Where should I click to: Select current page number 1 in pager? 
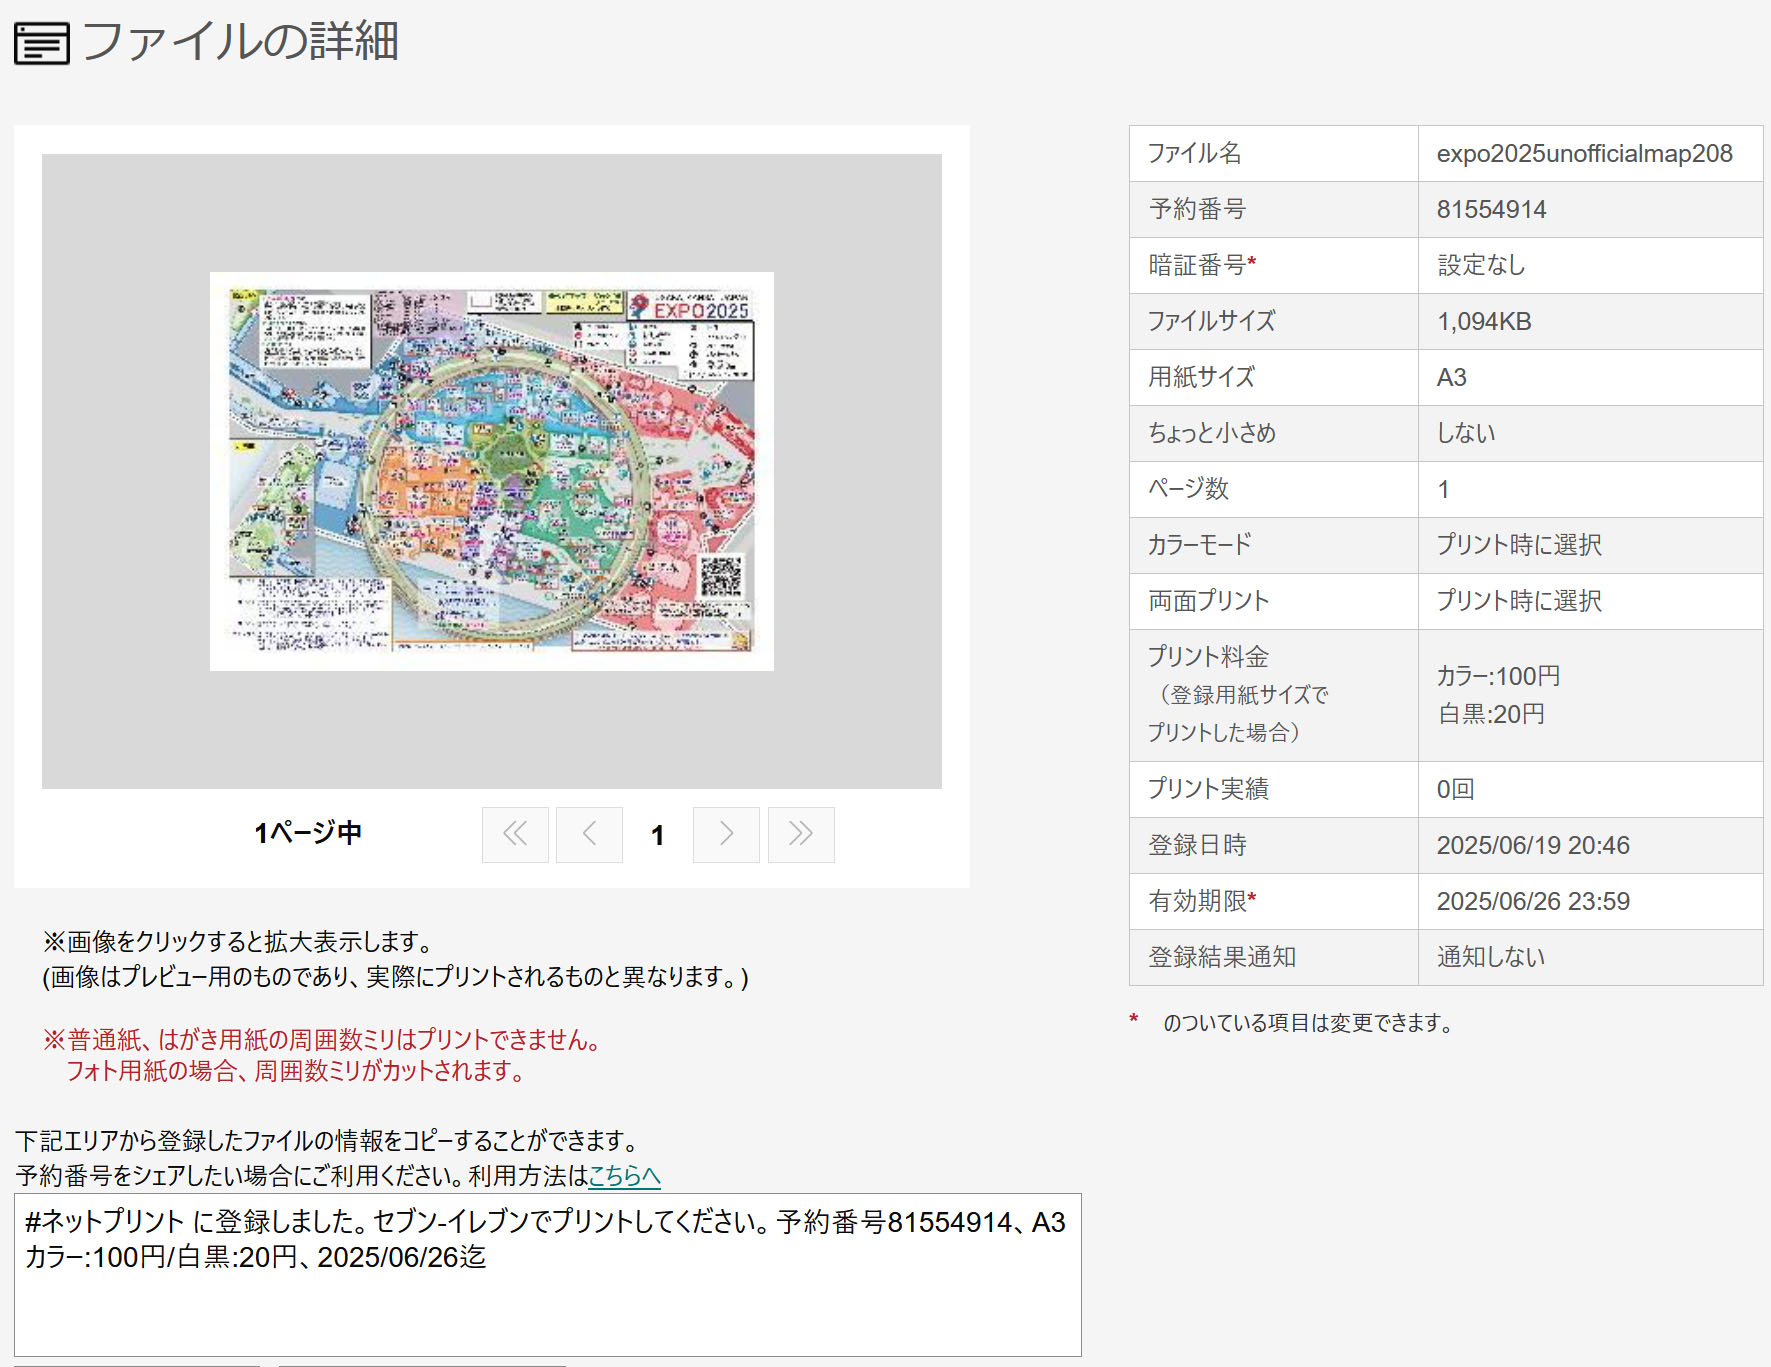pos(657,835)
